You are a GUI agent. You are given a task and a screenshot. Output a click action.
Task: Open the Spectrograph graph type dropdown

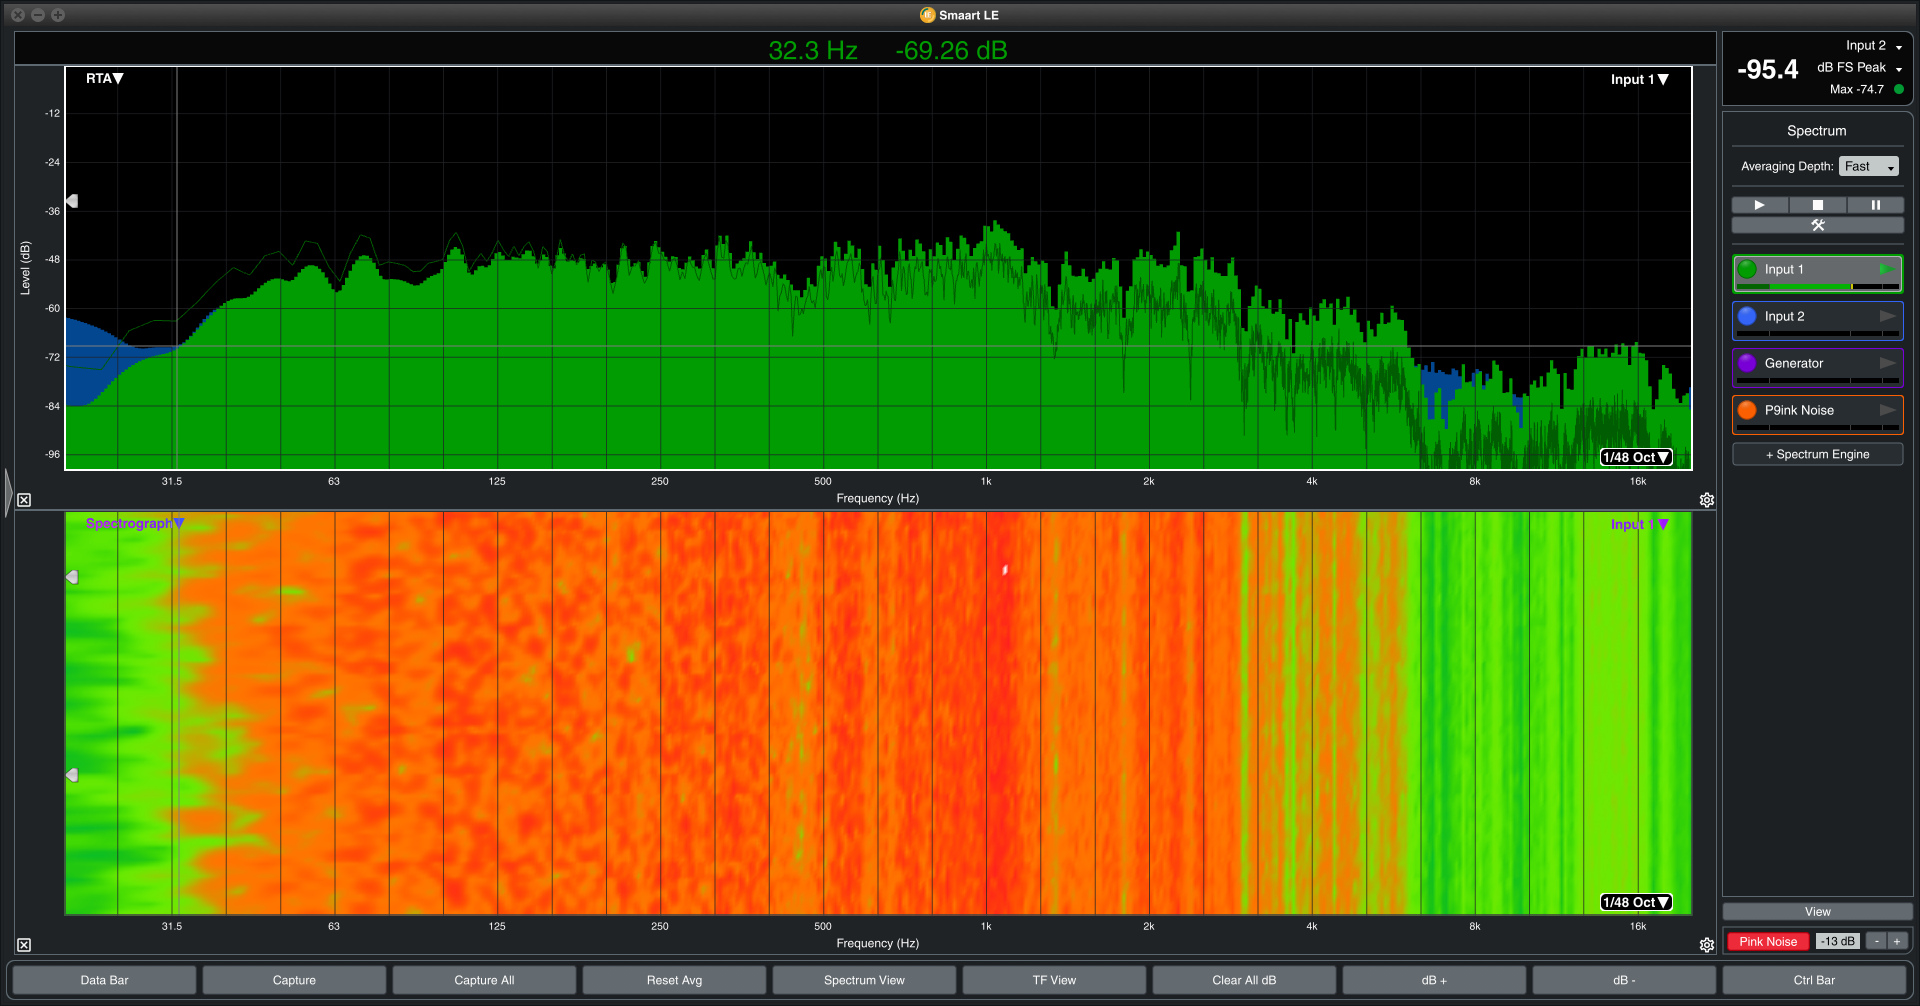[135, 523]
